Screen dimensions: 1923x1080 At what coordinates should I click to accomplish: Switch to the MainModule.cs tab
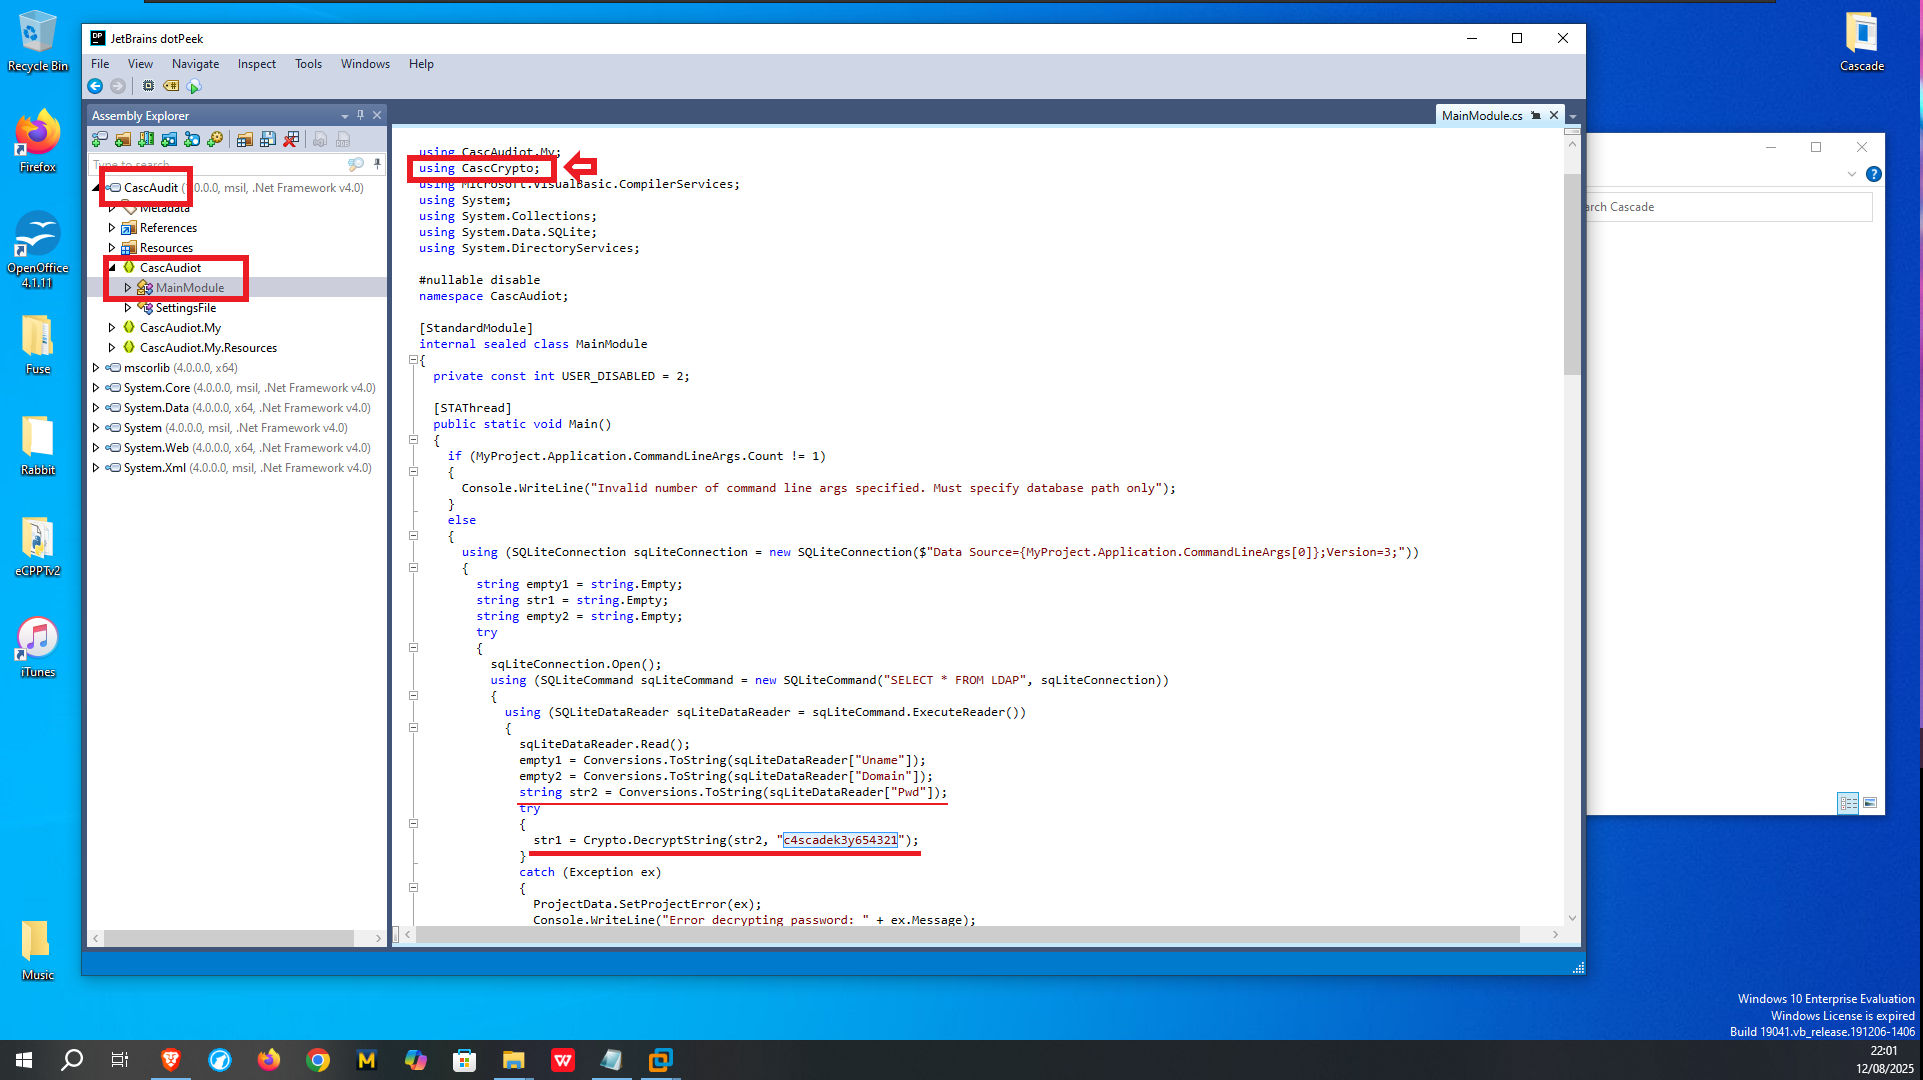pyautogui.click(x=1482, y=116)
